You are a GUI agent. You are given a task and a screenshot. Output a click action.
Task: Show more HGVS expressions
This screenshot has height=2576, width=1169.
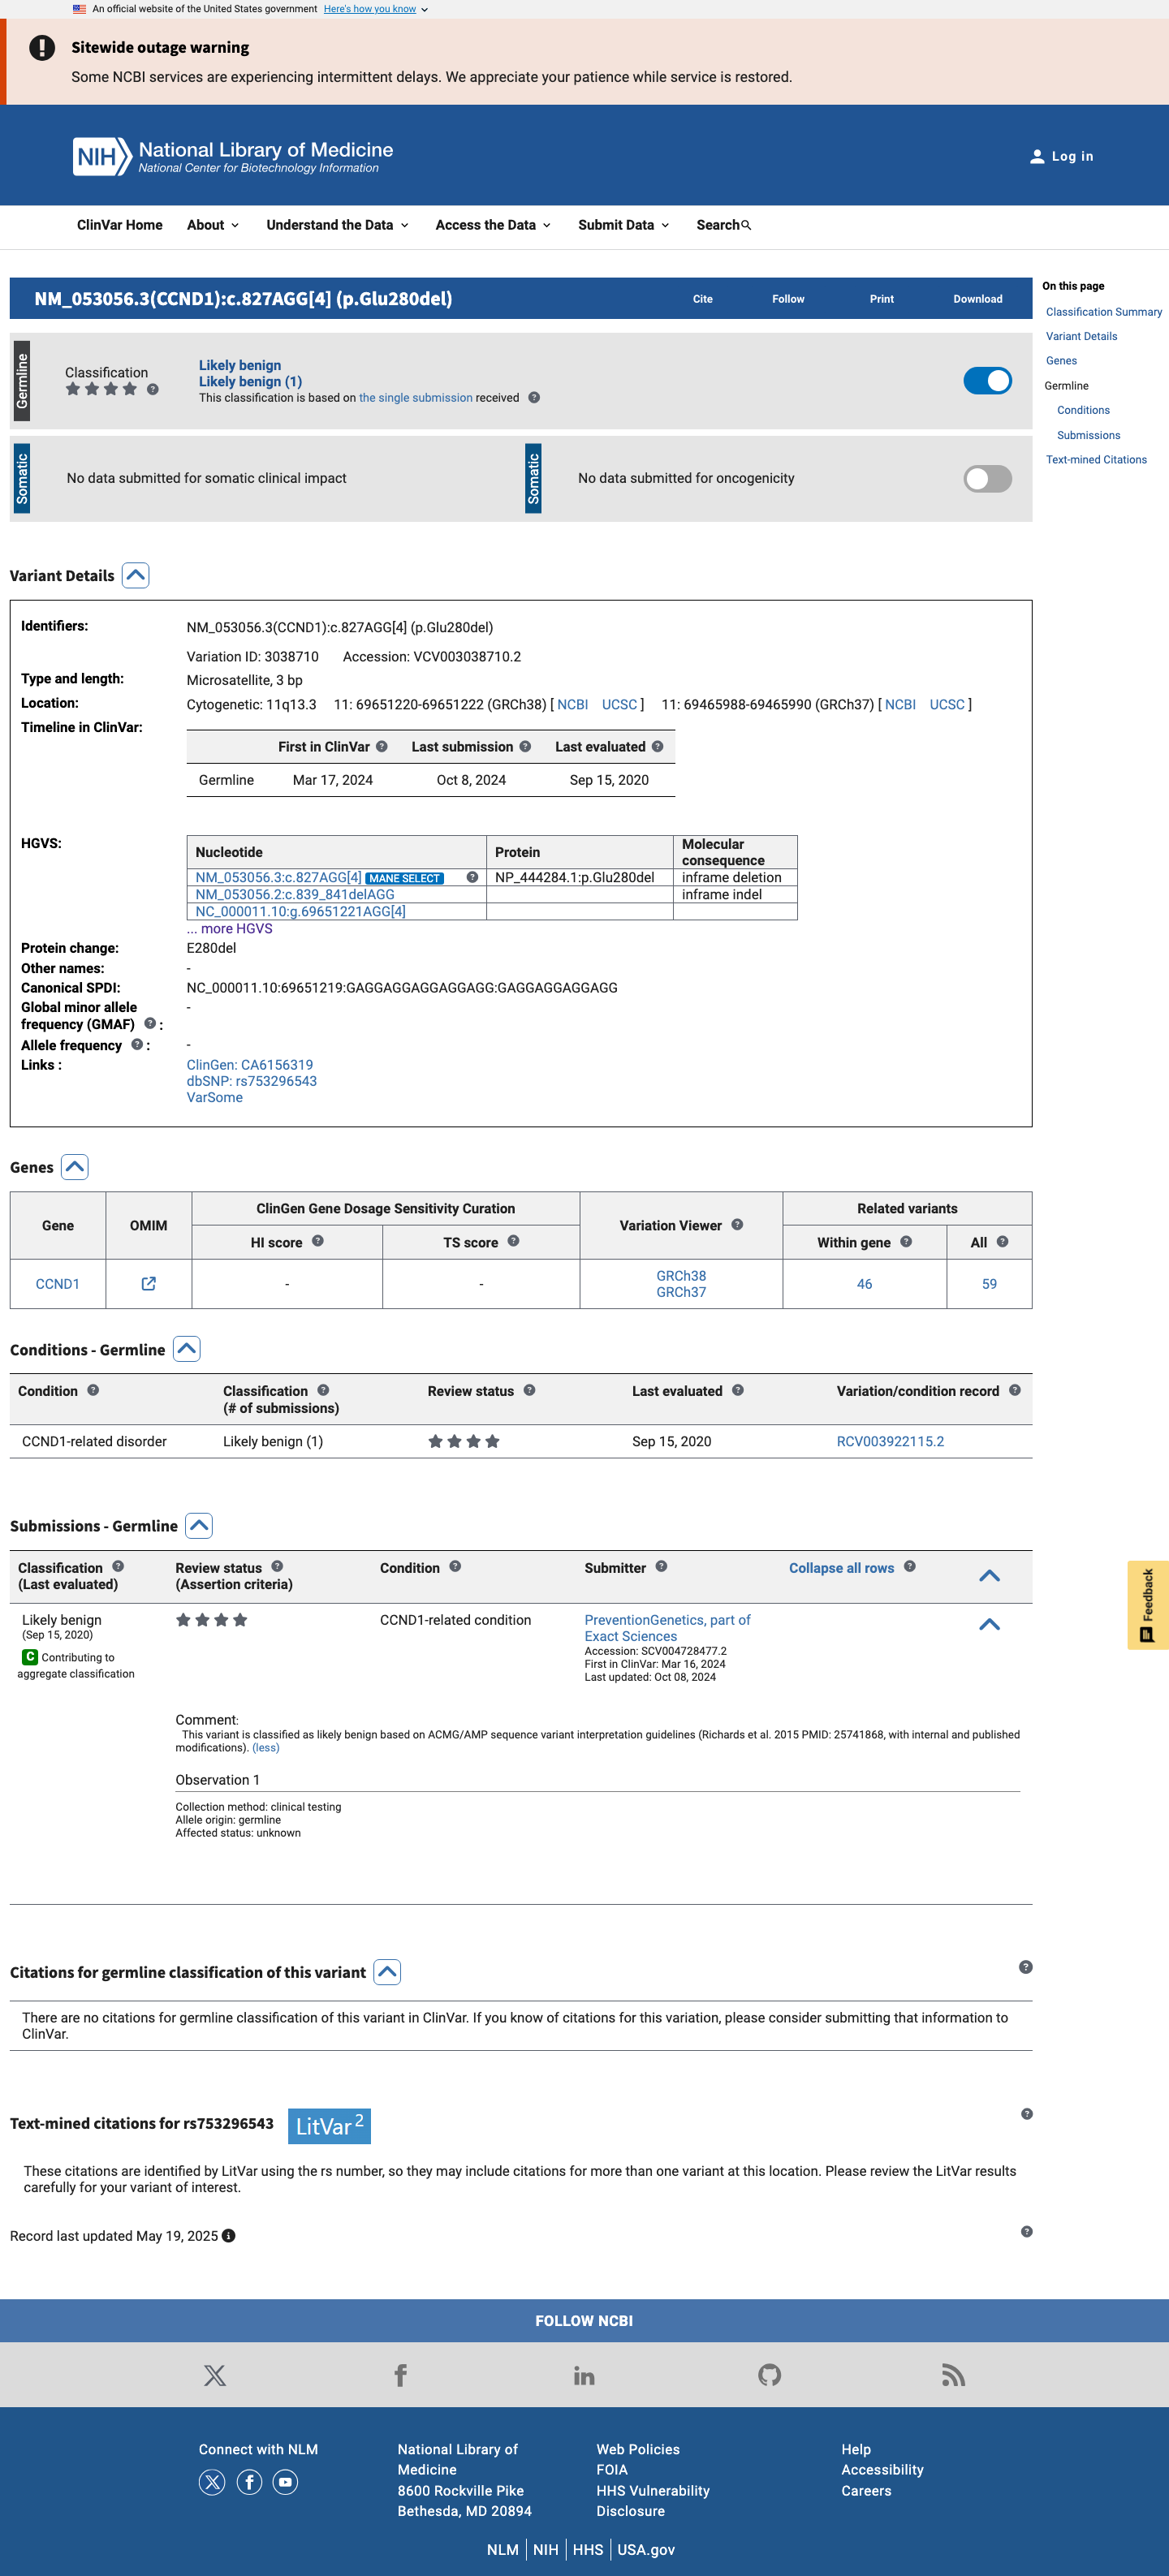click(230, 928)
